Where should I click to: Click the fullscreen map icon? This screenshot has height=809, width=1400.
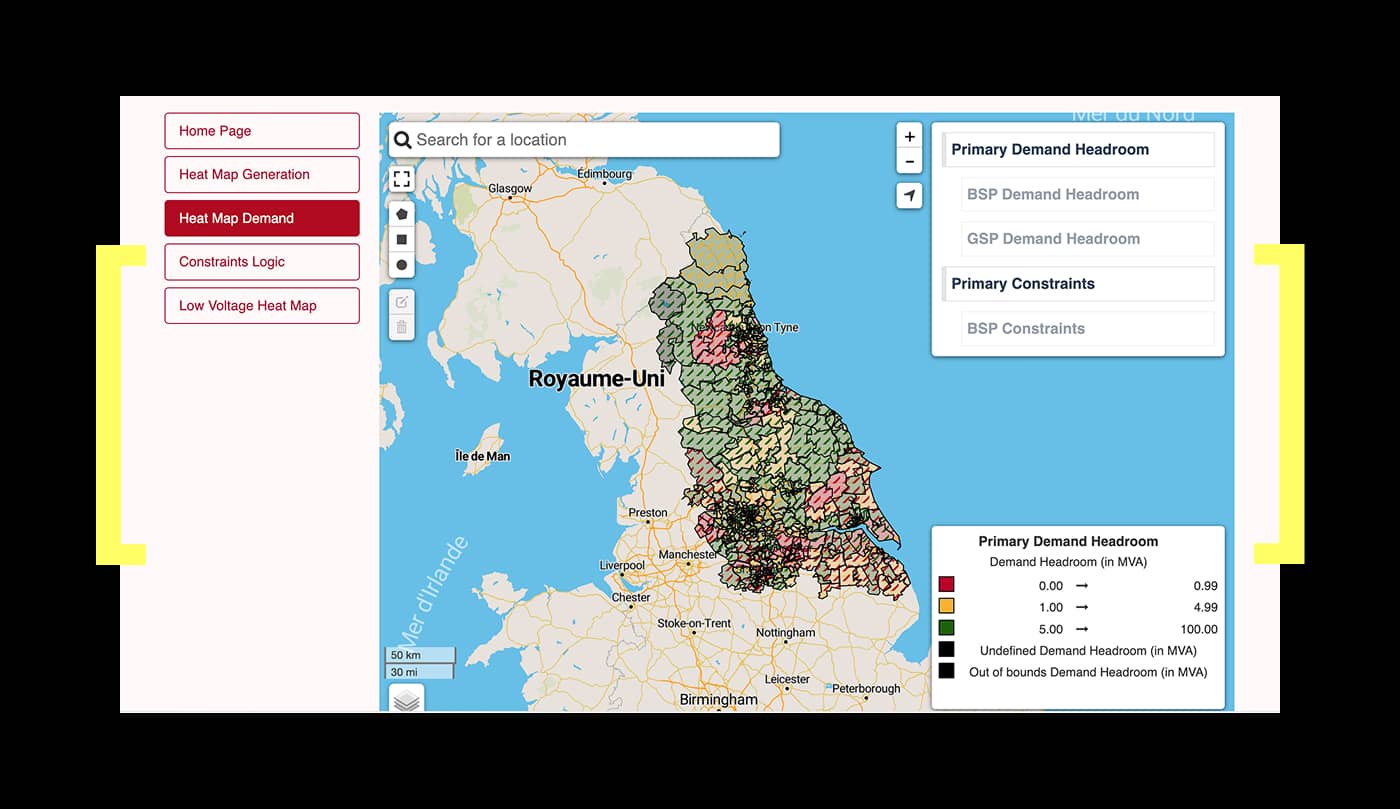pos(401,179)
